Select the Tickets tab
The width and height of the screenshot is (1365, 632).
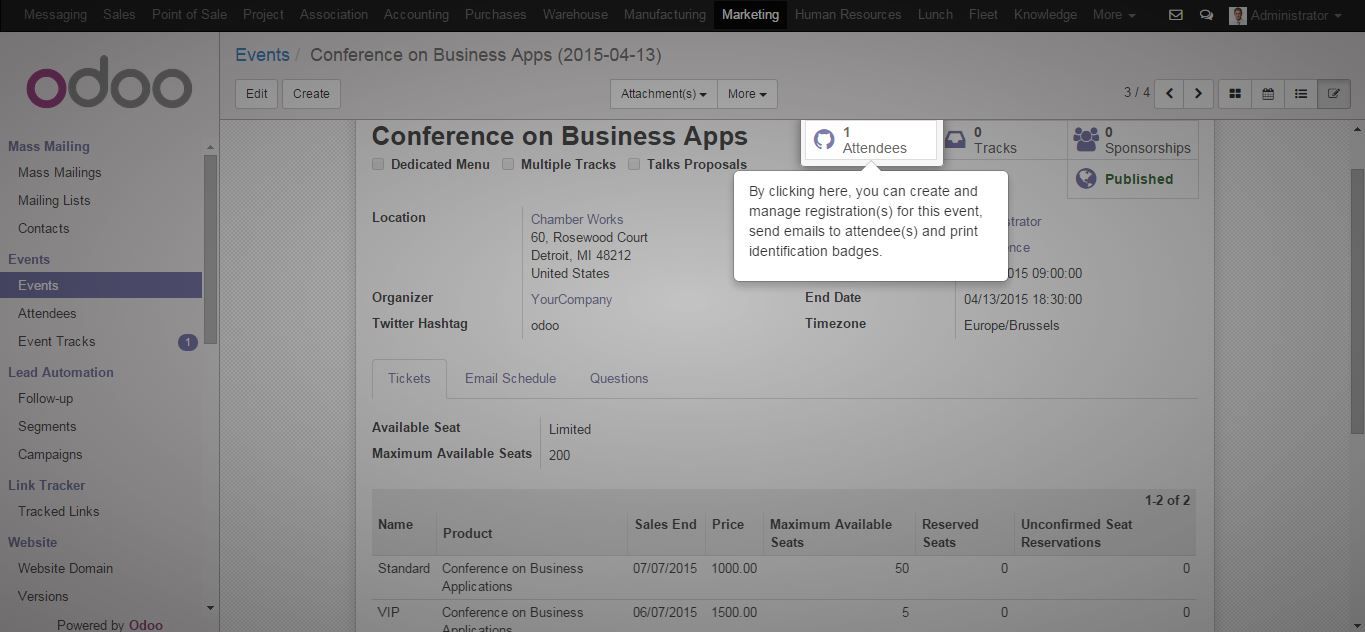click(409, 378)
